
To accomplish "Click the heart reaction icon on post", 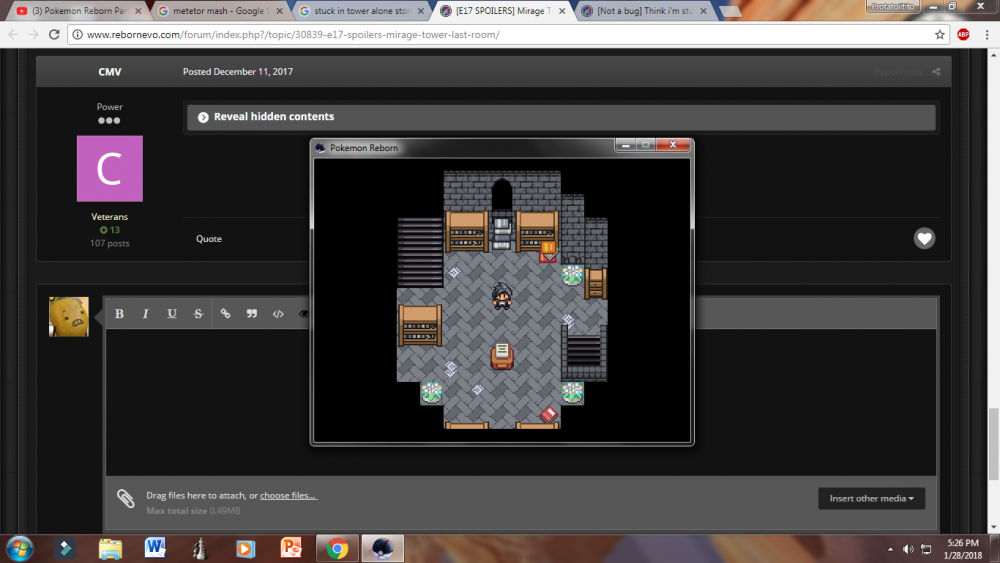I will click(924, 239).
